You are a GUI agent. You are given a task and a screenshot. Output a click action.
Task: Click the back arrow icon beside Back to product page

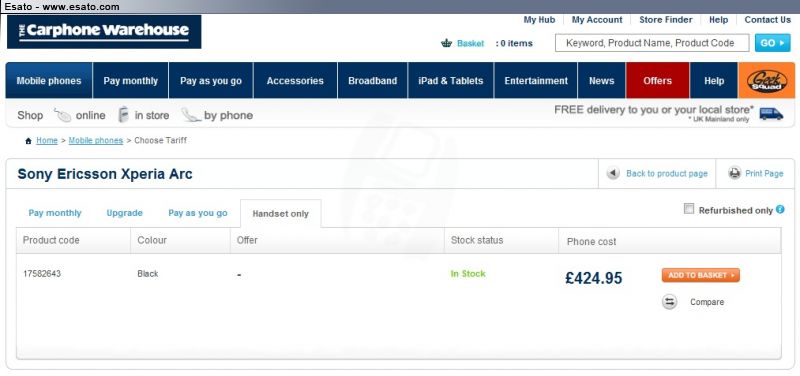coord(613,173)
